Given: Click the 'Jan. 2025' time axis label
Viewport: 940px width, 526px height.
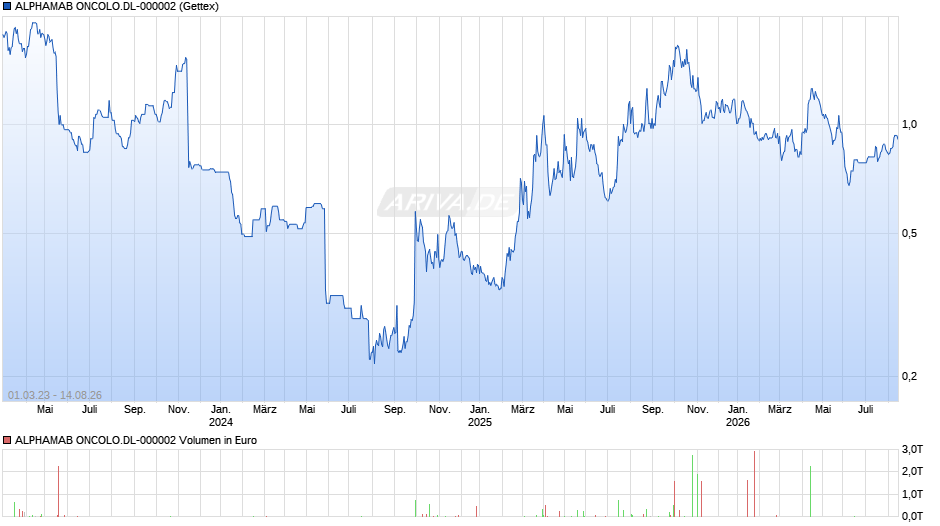Looking at the screenshot, I should point(480,416).
